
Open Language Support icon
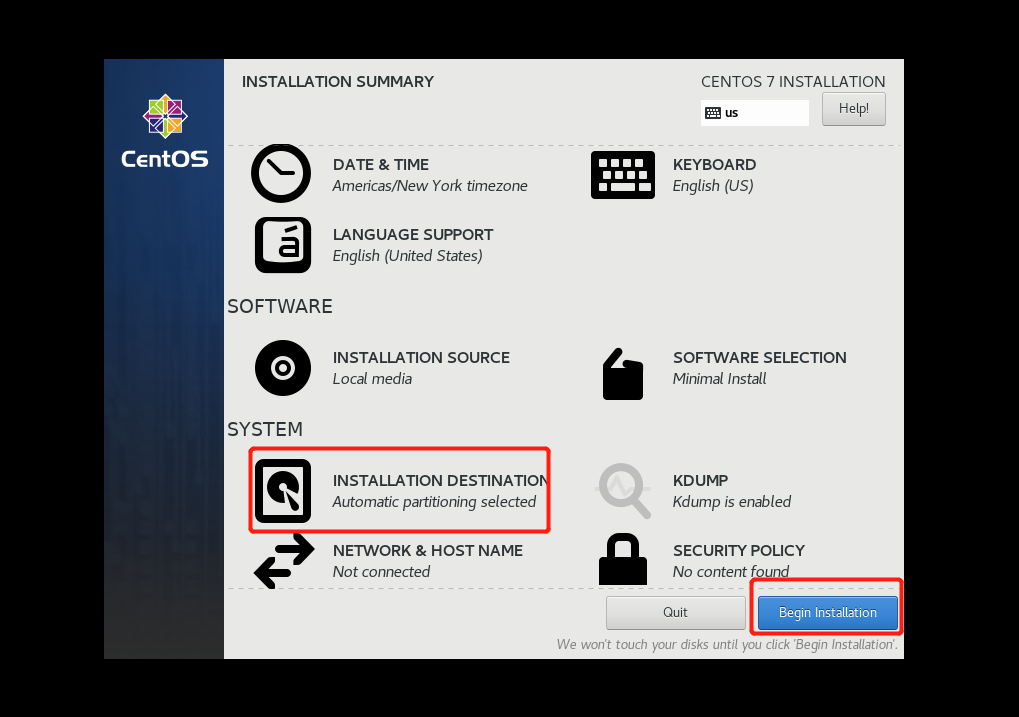point(283,245)
